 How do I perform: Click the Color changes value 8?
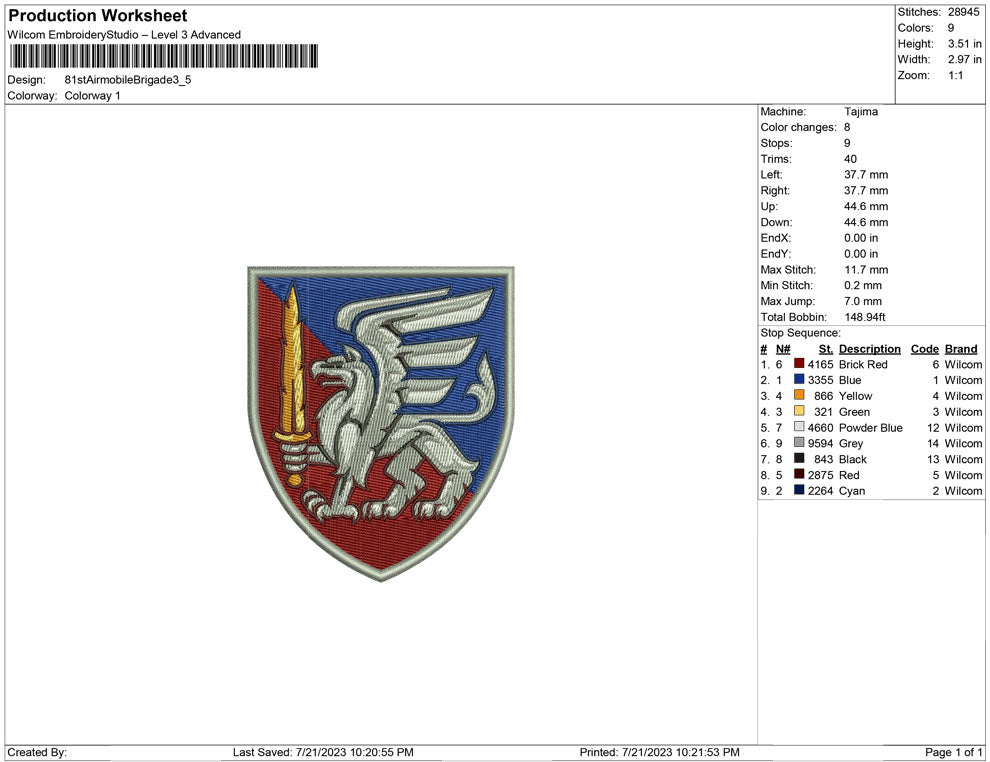point(847,128)
